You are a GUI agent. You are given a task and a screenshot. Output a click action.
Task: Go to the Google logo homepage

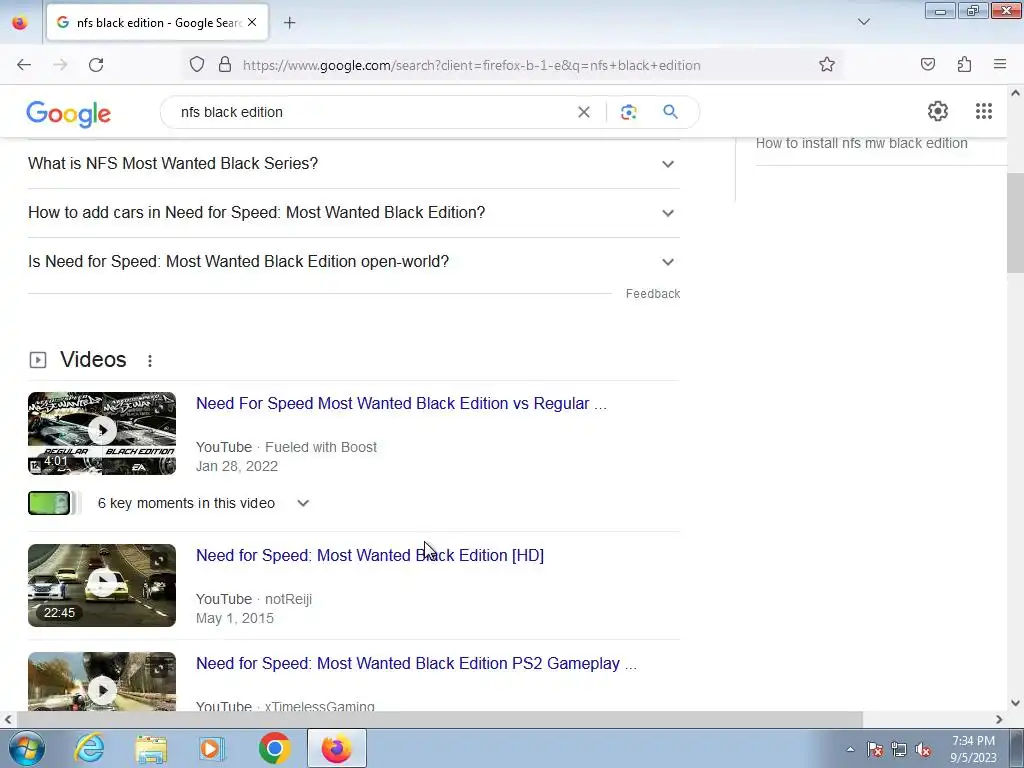tap(69, 114)
